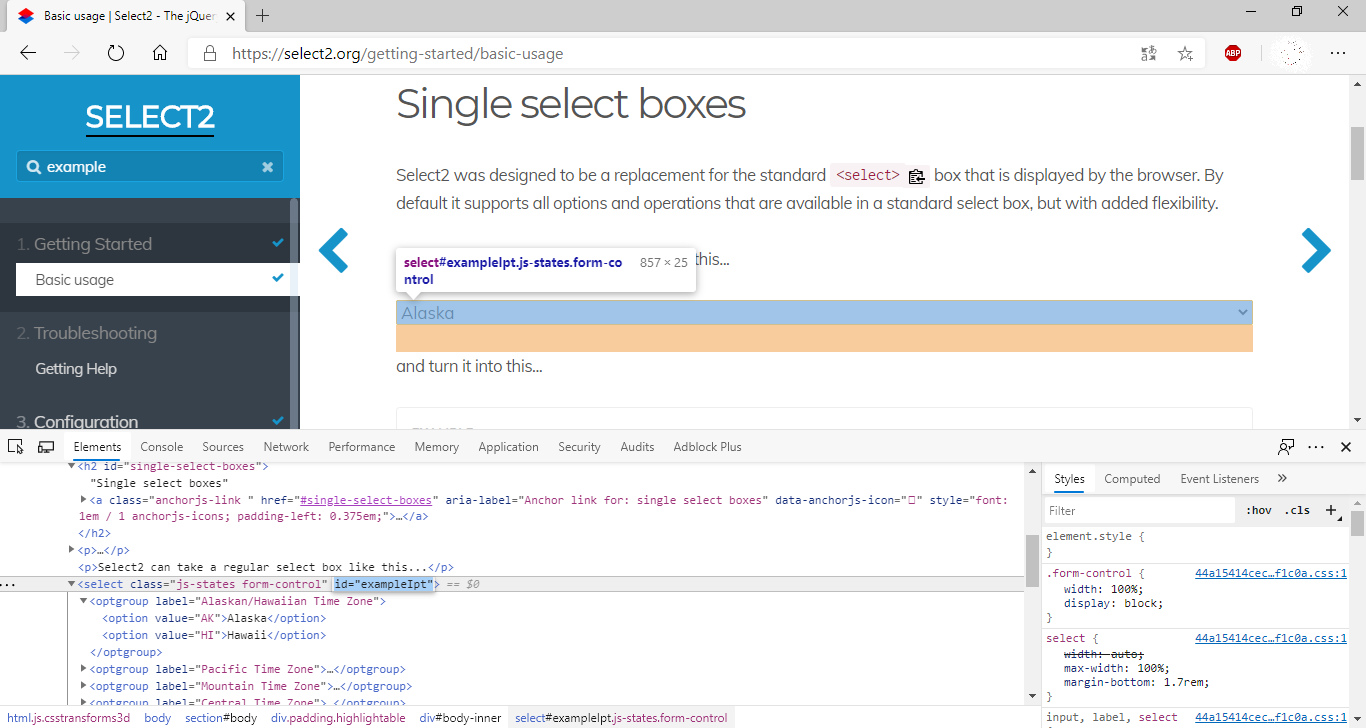Image resolution: width=1366 pixels, height=728 pixels.
Task: Expand the Pacific Time Zone optgroup
Action: click(x=84, y=669)
